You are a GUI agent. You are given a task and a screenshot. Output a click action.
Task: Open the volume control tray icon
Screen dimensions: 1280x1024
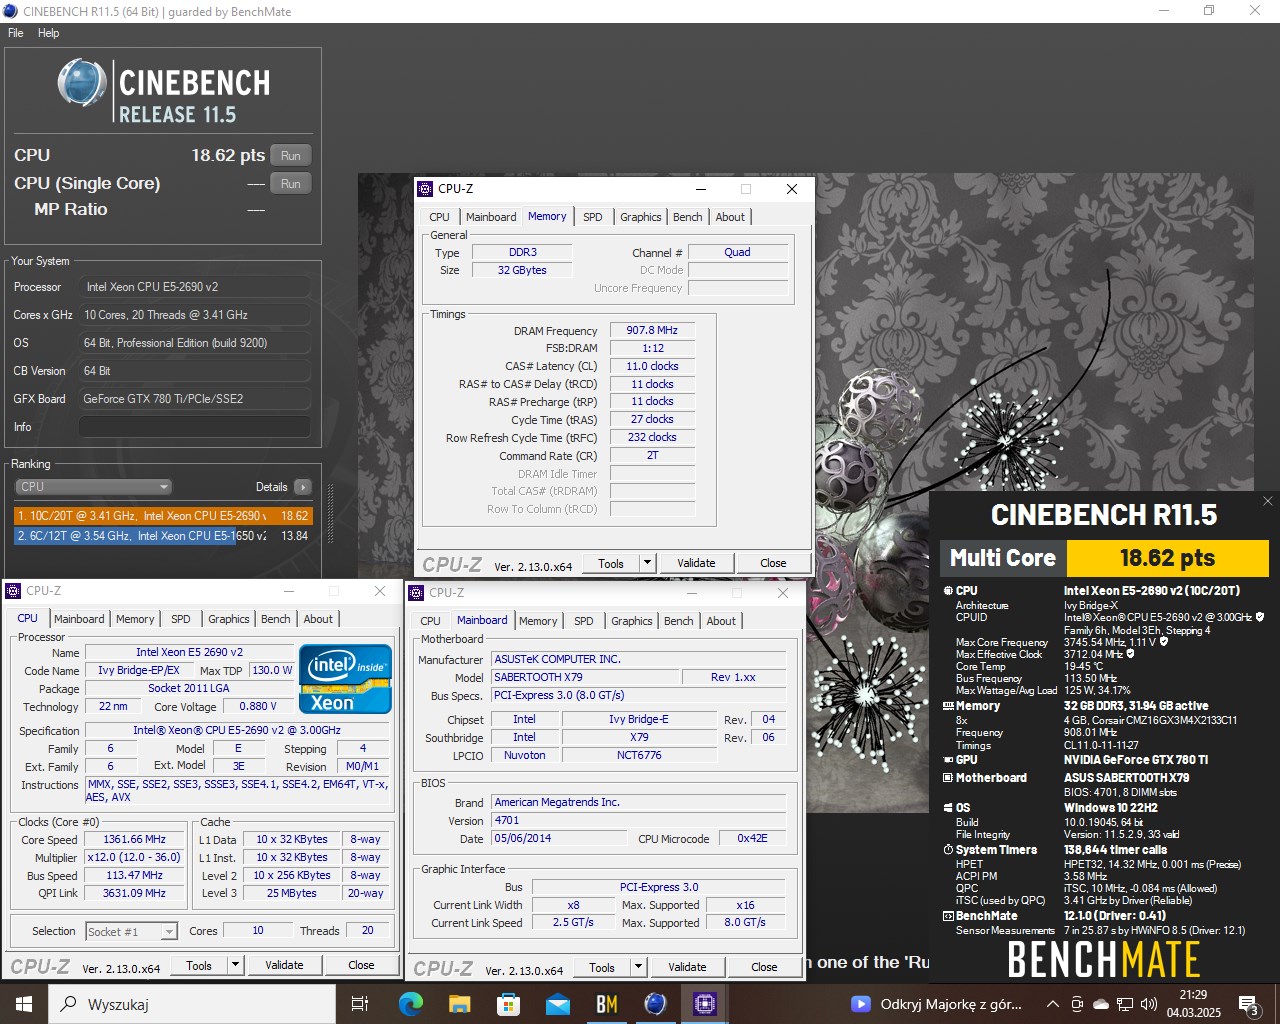point(1149,1004)
